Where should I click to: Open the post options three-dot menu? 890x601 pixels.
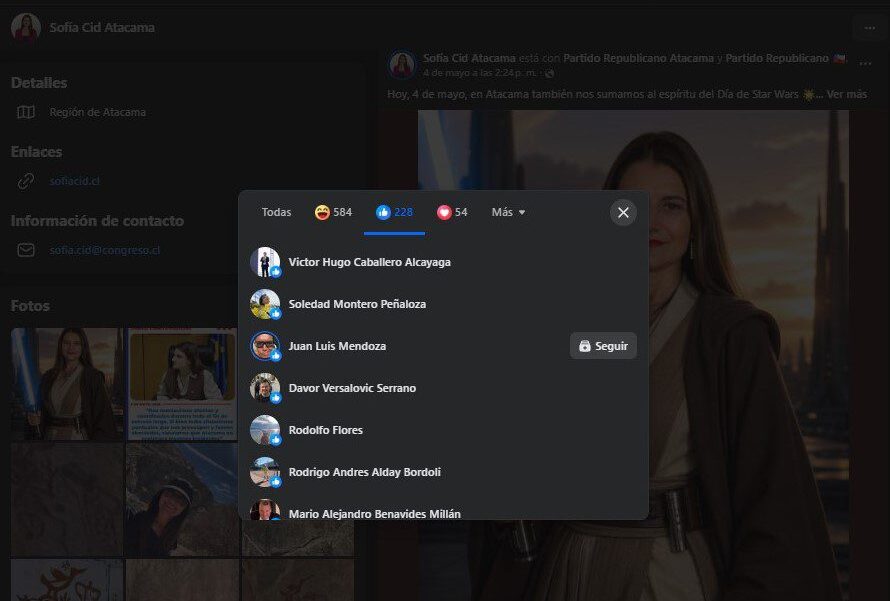[865, 64]
